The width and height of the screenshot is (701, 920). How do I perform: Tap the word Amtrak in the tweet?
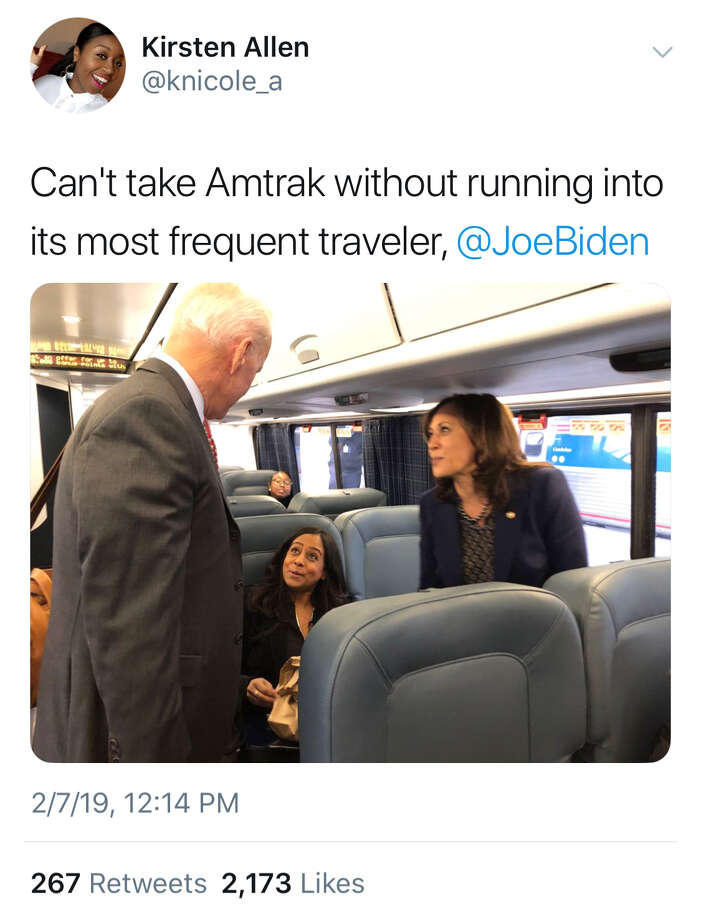pos(265,183)
